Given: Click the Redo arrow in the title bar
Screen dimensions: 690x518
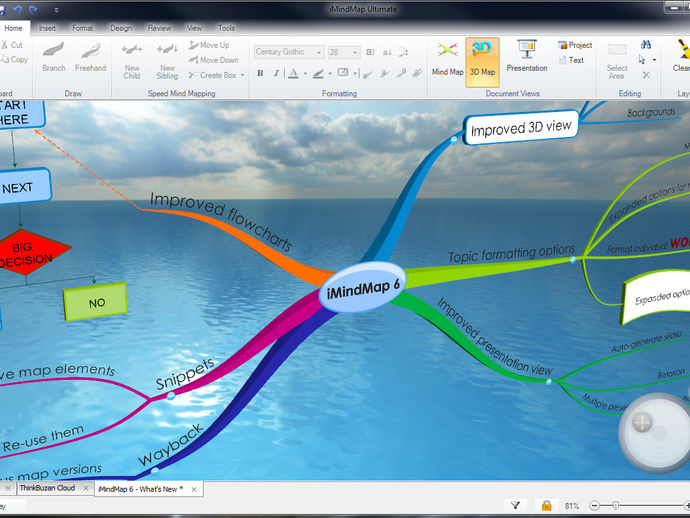Looking at the screenshot, I should click(33, 9).
